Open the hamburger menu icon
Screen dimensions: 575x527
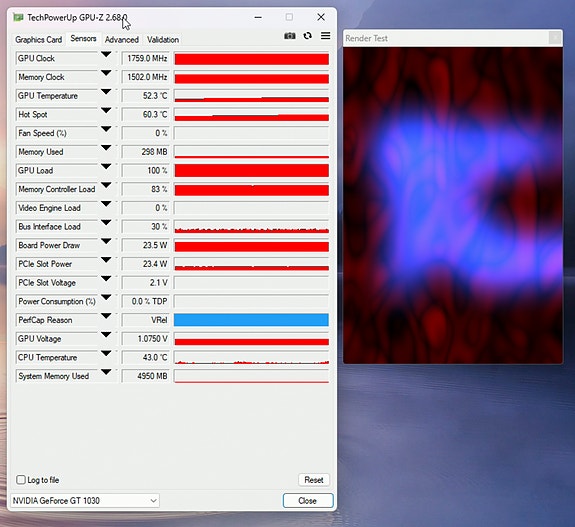pos(326,36)
